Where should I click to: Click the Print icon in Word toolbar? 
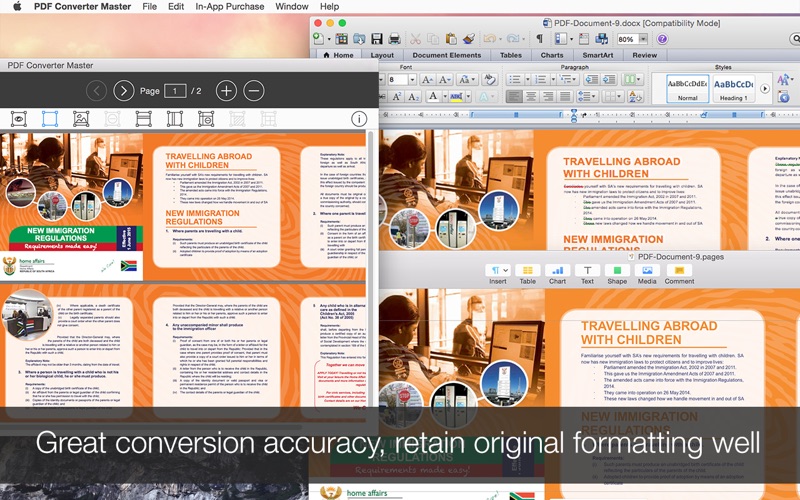click(394, 38)
